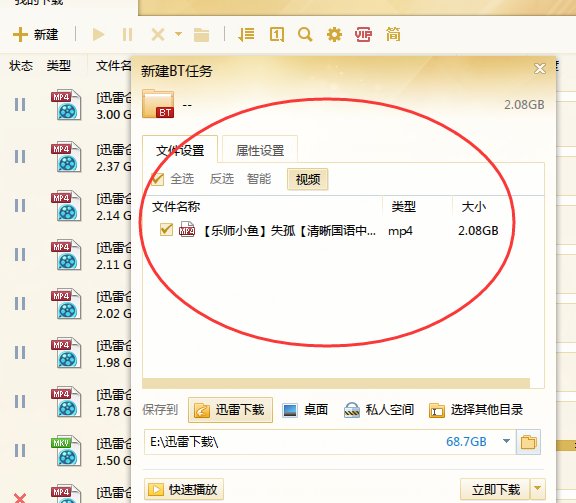This screenshot has height=503, width=576.
Task: Click MP4 icon of 2.02 G task
Action: click(66, 304)
